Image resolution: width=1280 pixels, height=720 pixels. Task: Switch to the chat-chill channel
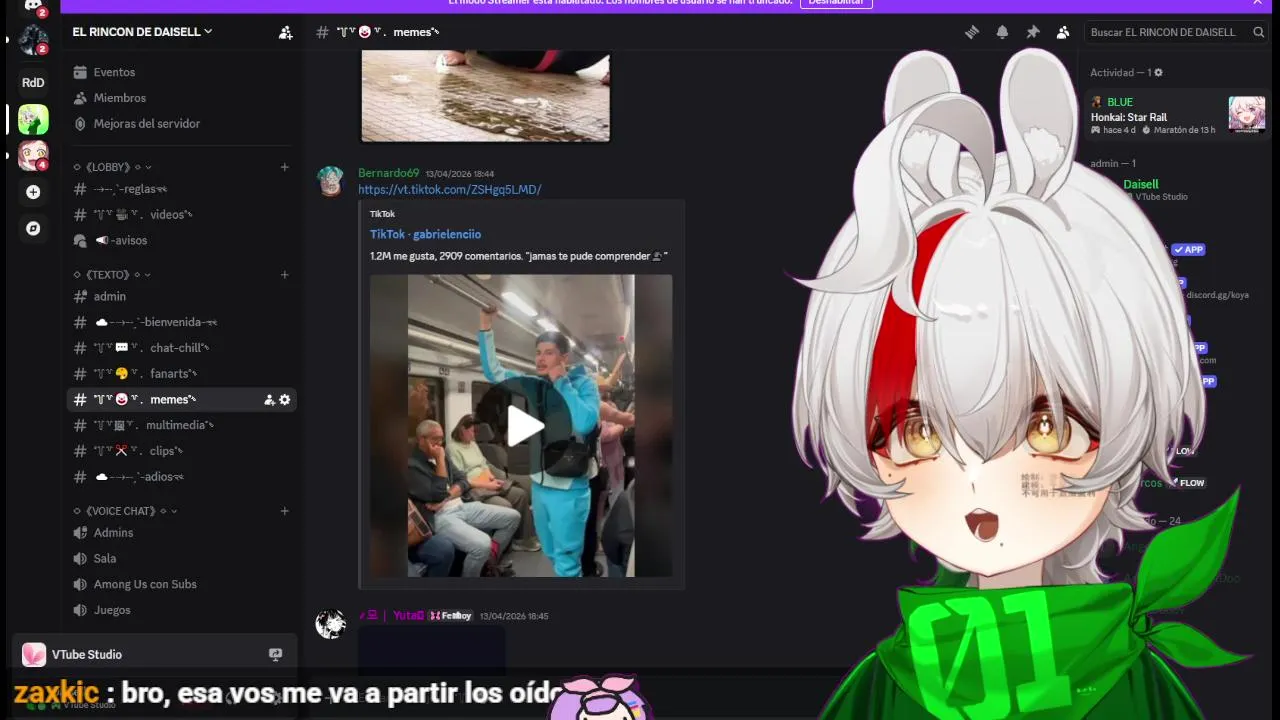click(181, 348)
